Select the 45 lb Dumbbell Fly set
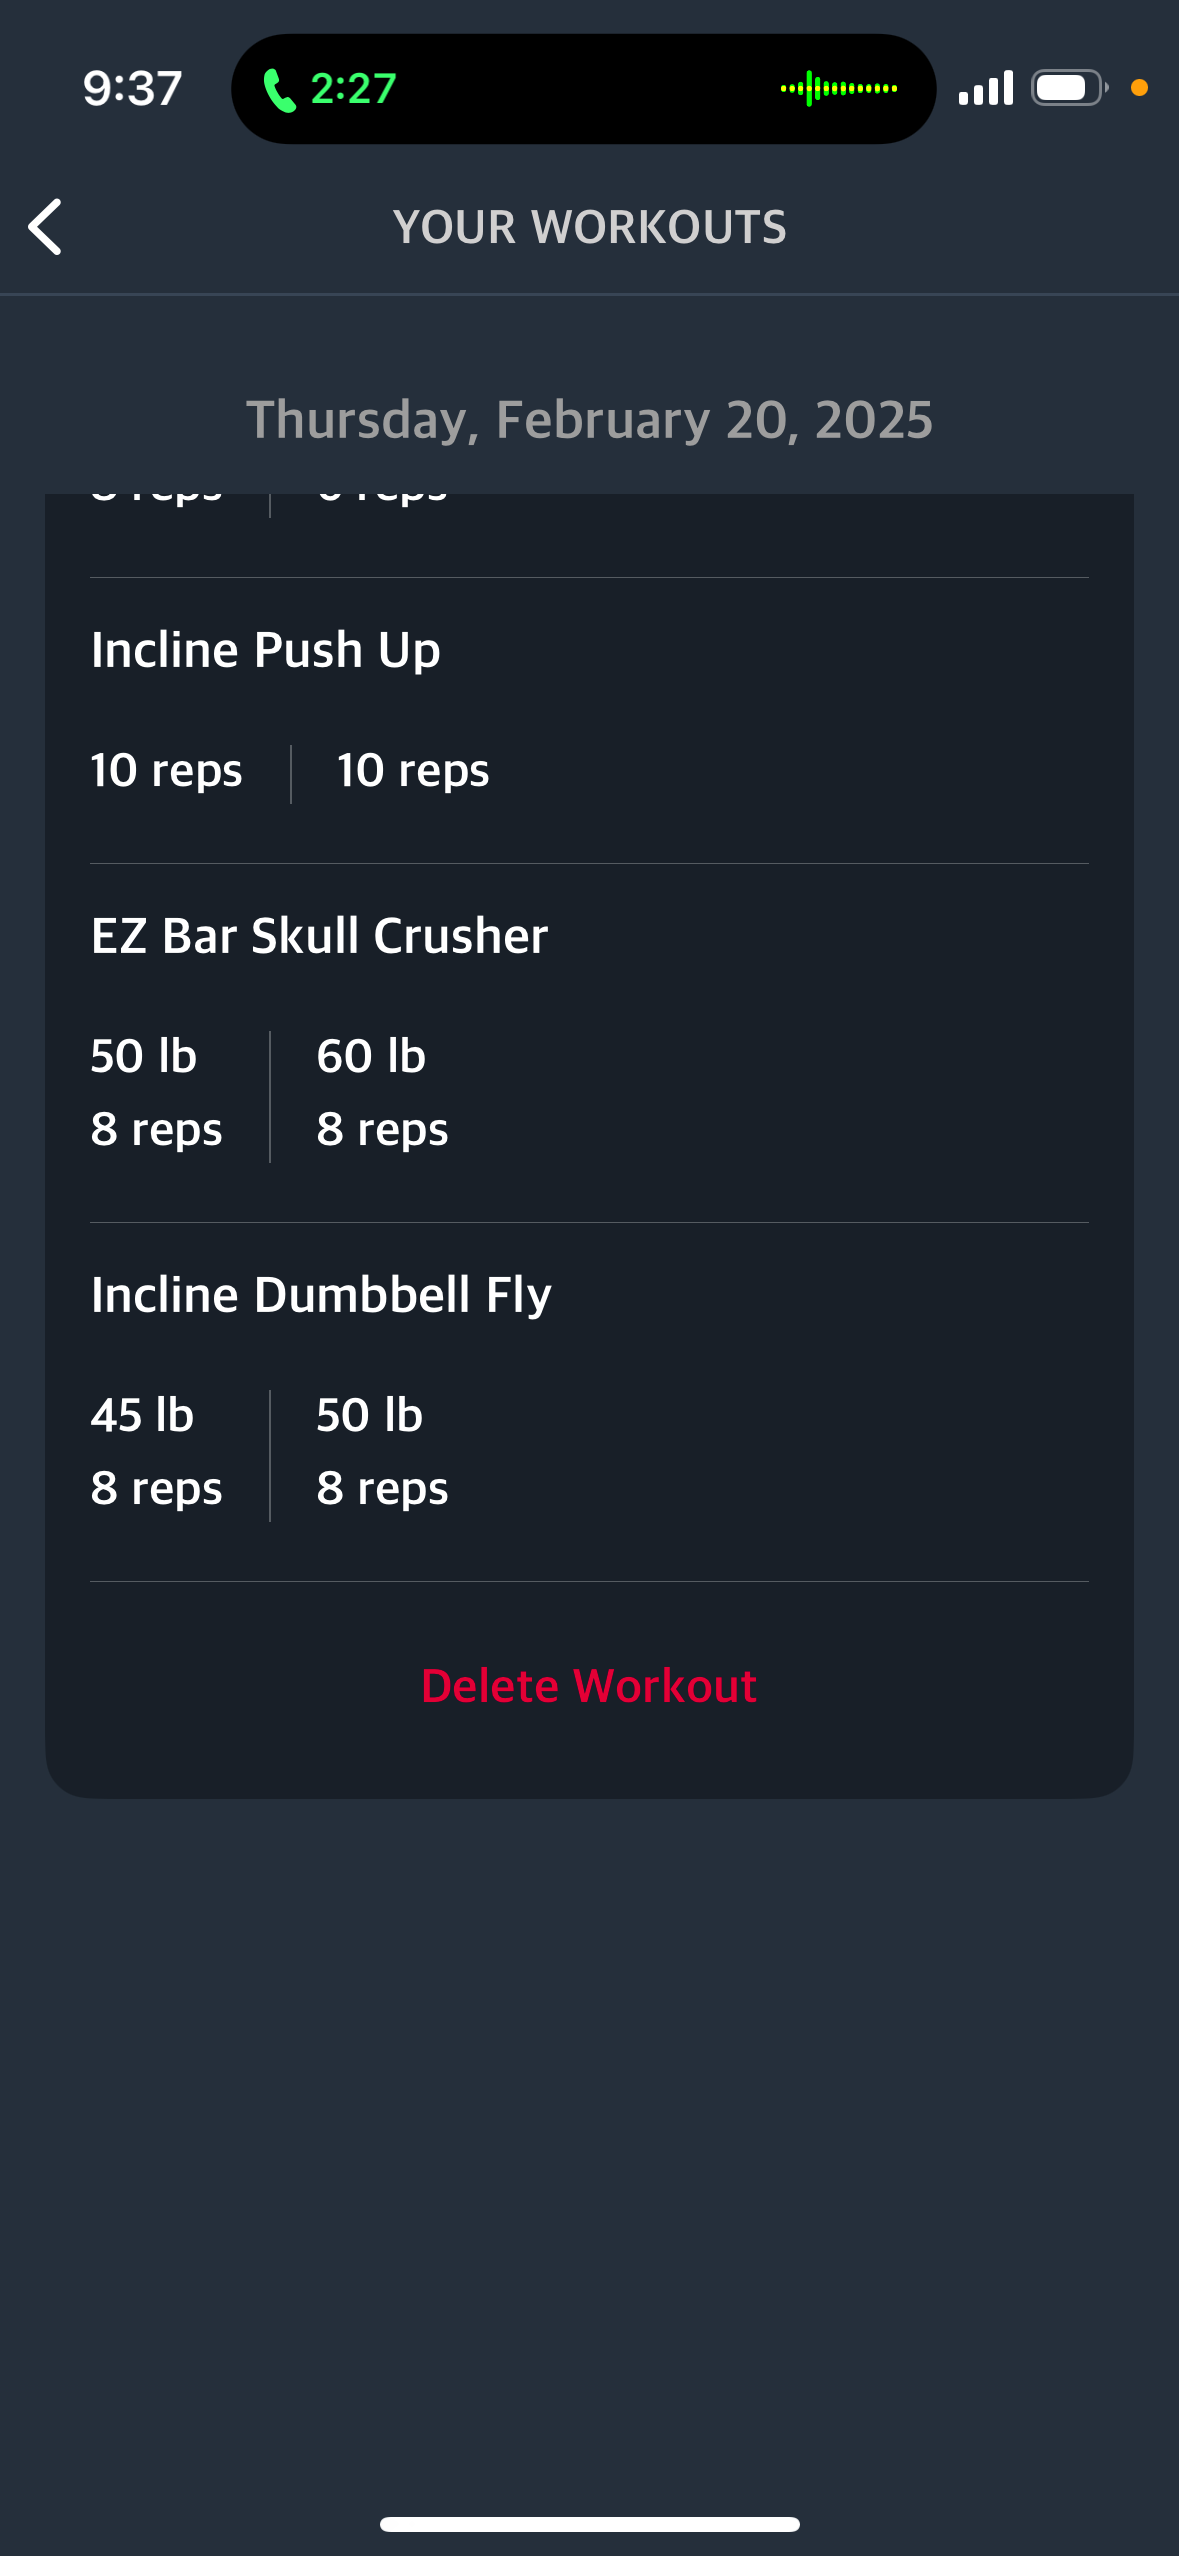The height and width of the screenshot is (2556, 1179). [x=156, y=1452]
